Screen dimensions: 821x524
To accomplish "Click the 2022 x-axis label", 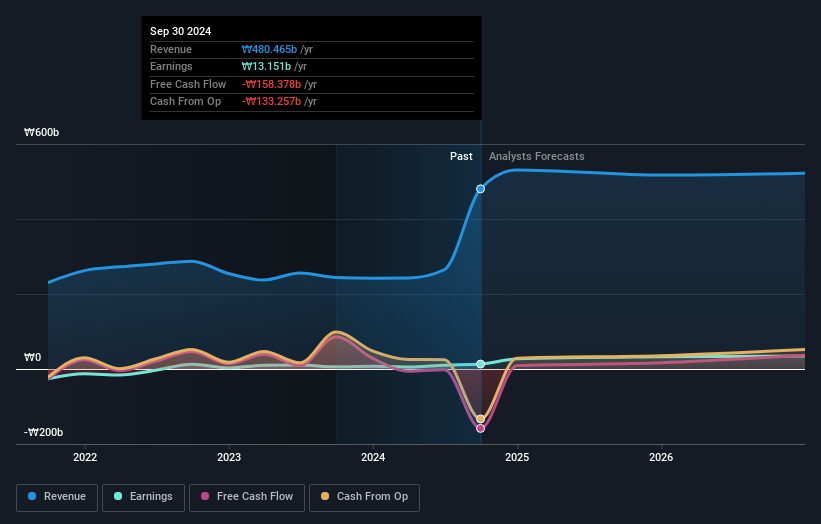I will coord(85,458).
